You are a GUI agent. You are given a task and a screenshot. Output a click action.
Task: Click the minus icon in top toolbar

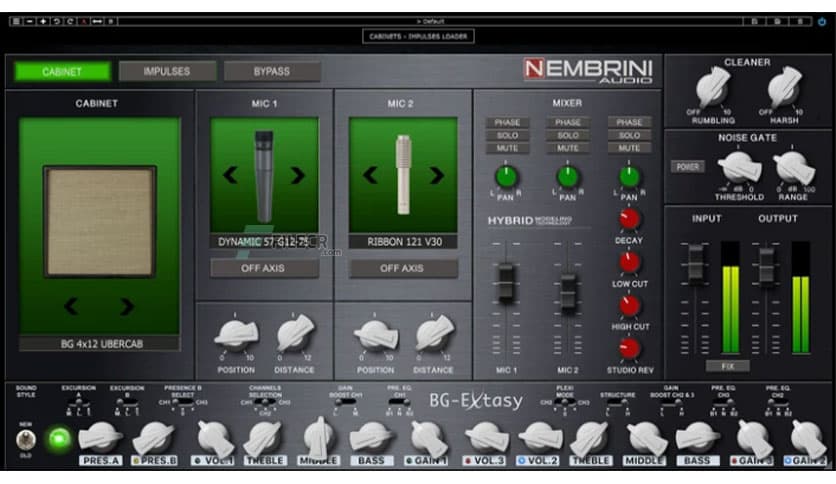point(30,21)
